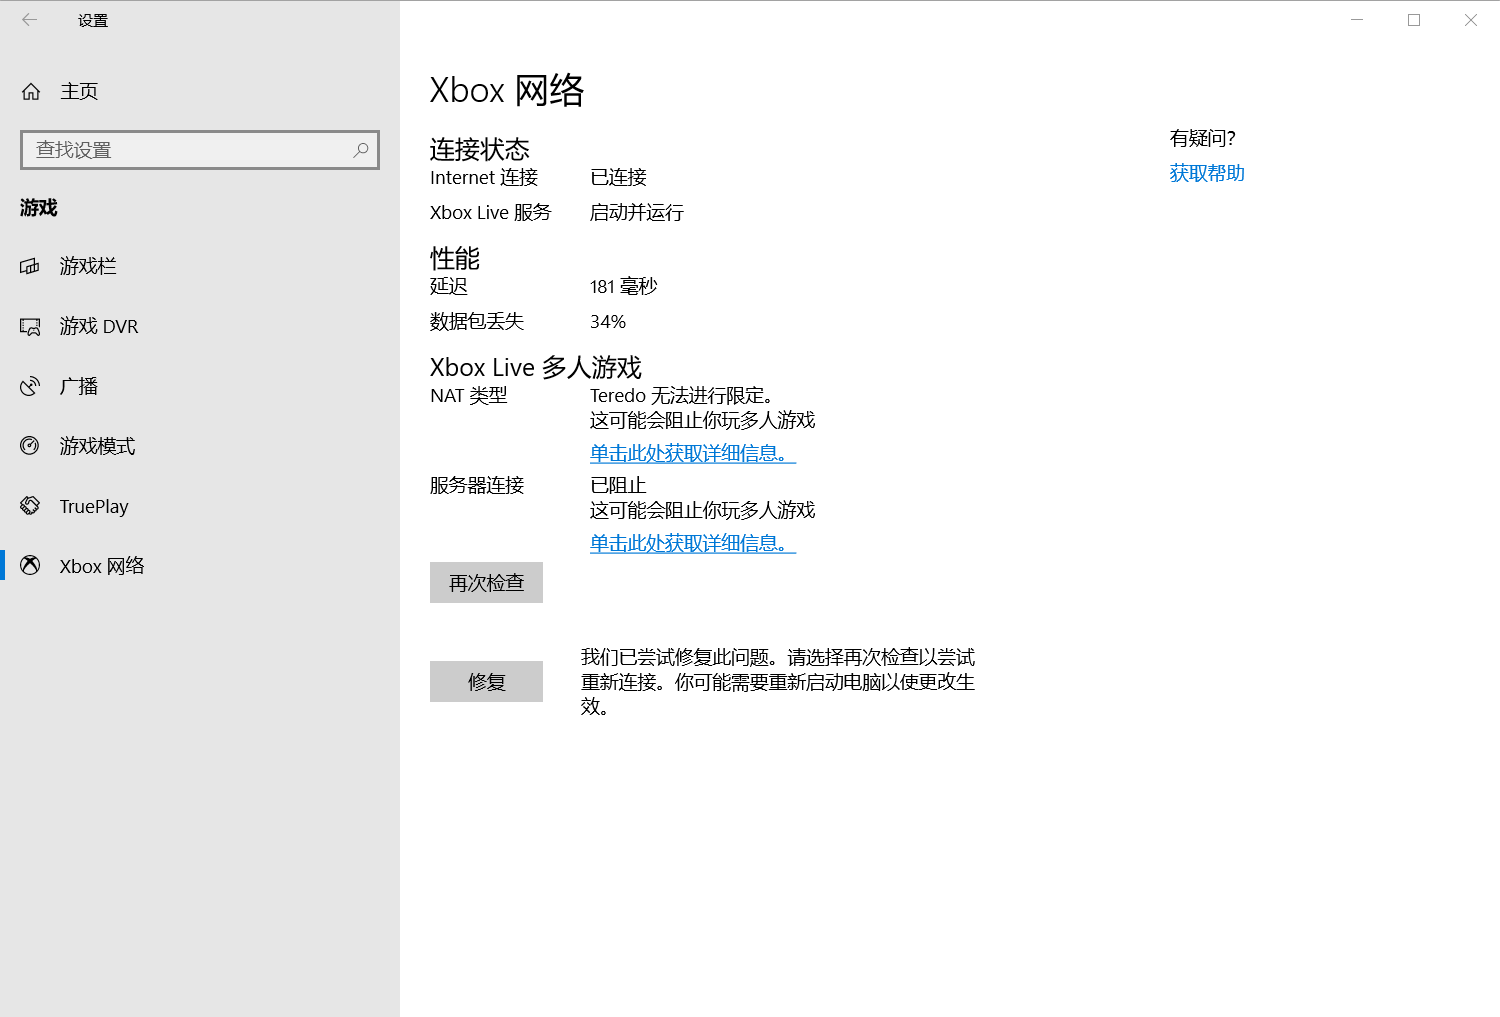Viewport: 1500px width, 1017px height.
Task: Click the 连接状态 section heading
Action: (480, 149)
